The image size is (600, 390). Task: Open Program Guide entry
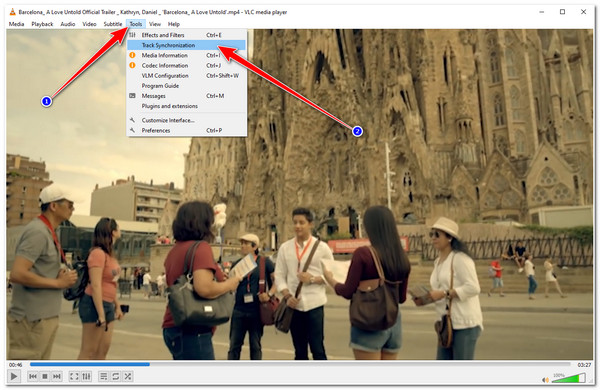click(187, 86)
